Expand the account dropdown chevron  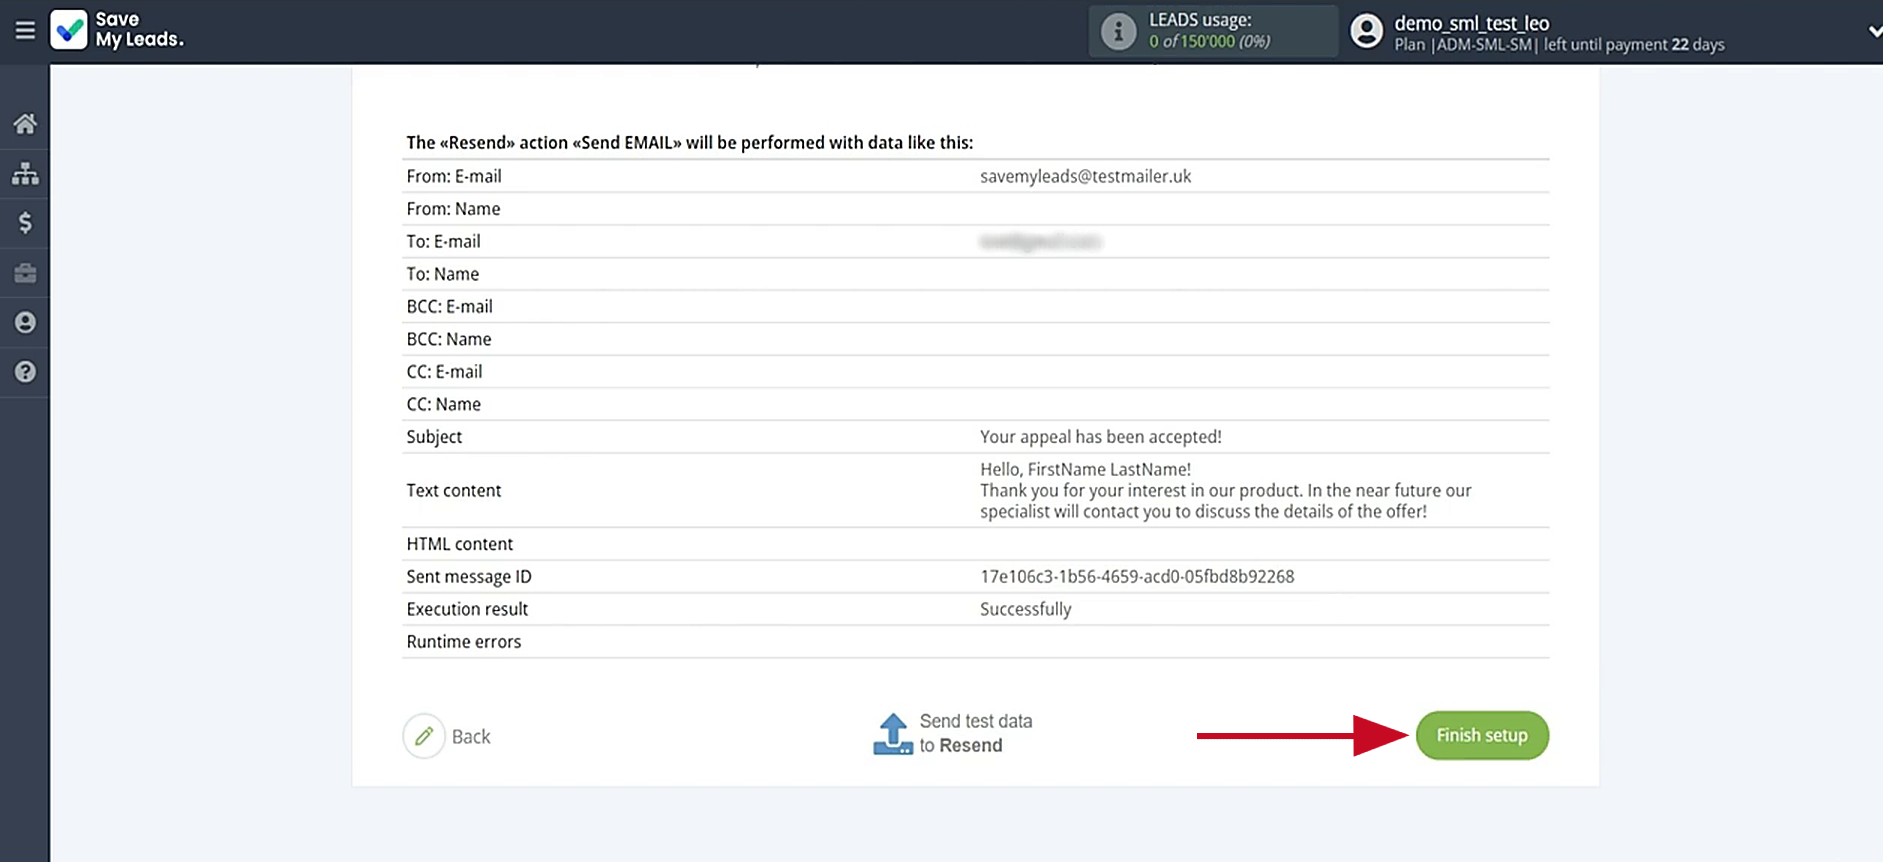pos(1875,32)
